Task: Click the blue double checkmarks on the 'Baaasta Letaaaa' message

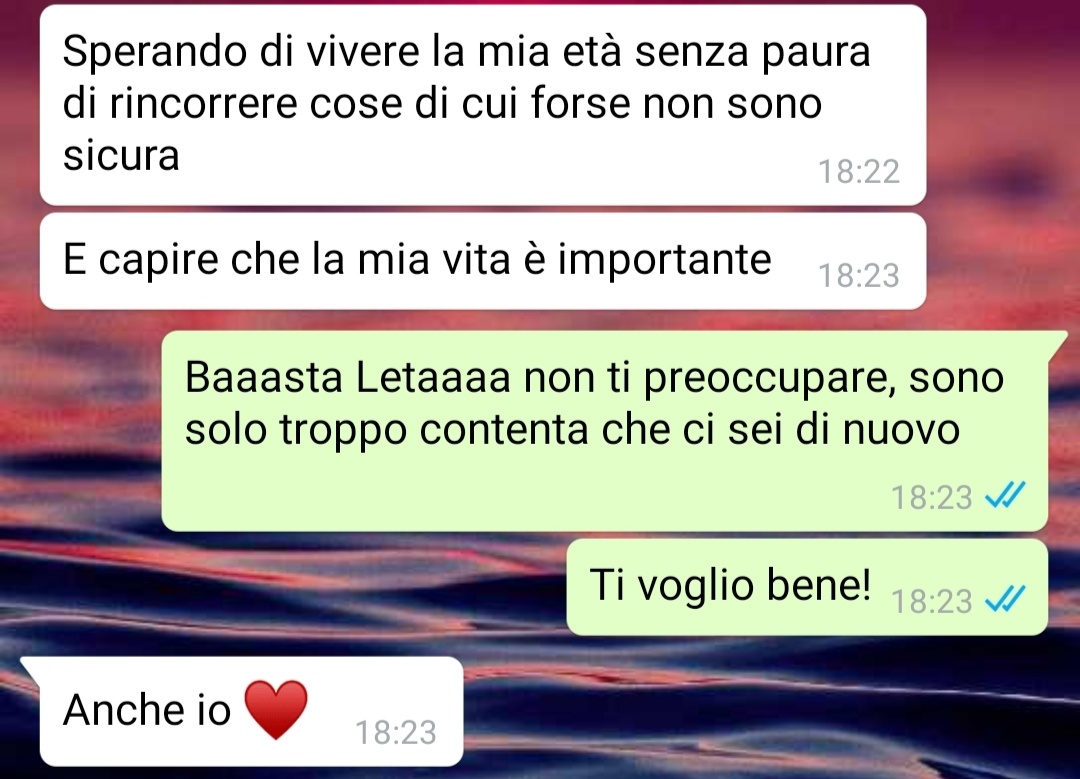Action: tap(1005, 495)
